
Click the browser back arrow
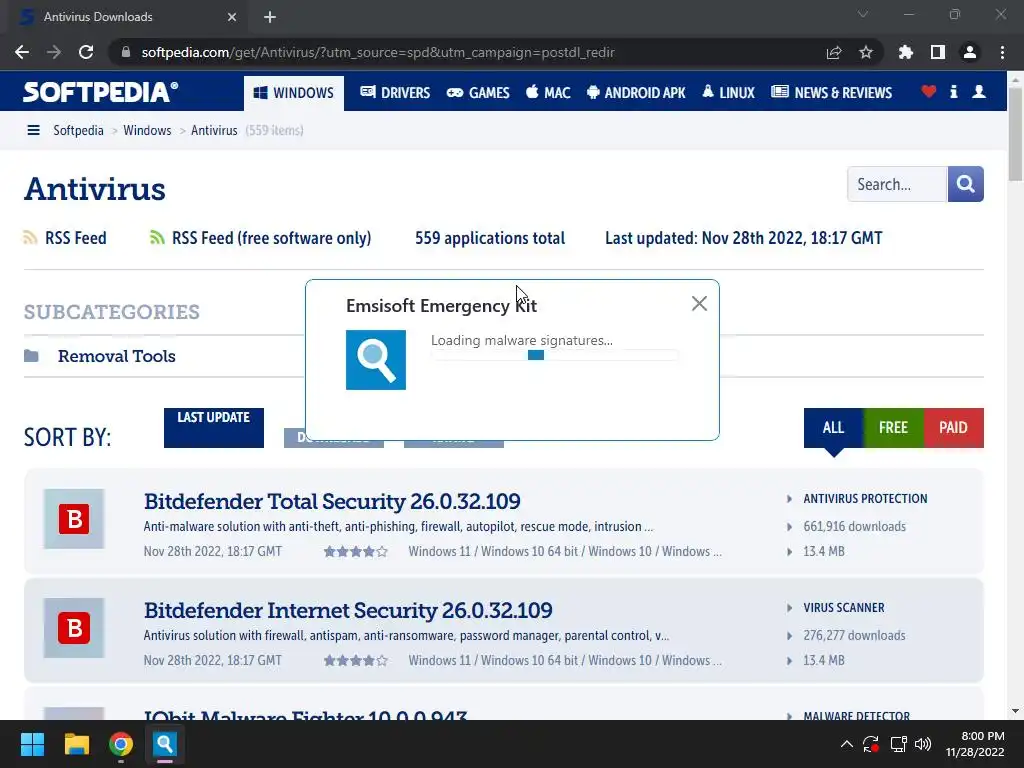click(22, 52)
